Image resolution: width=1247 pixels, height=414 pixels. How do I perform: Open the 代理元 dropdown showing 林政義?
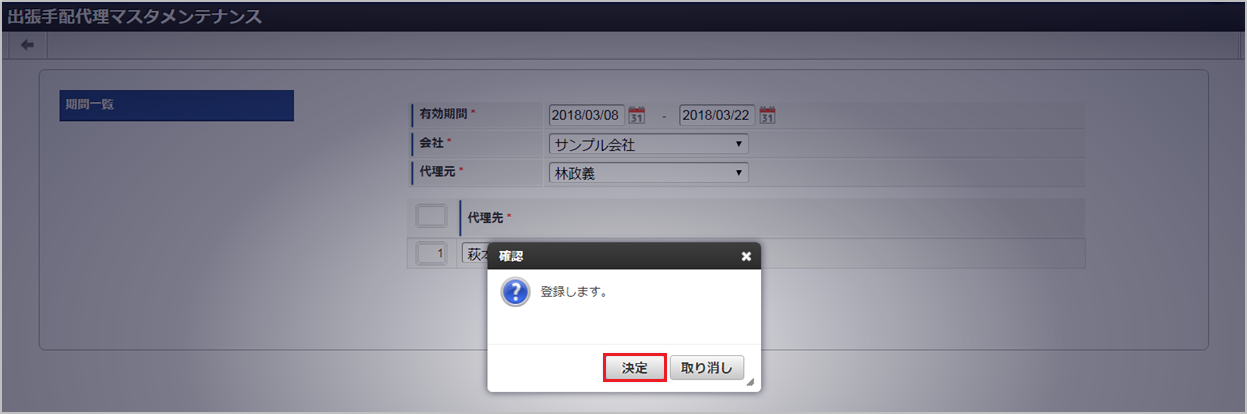point(648,173)
